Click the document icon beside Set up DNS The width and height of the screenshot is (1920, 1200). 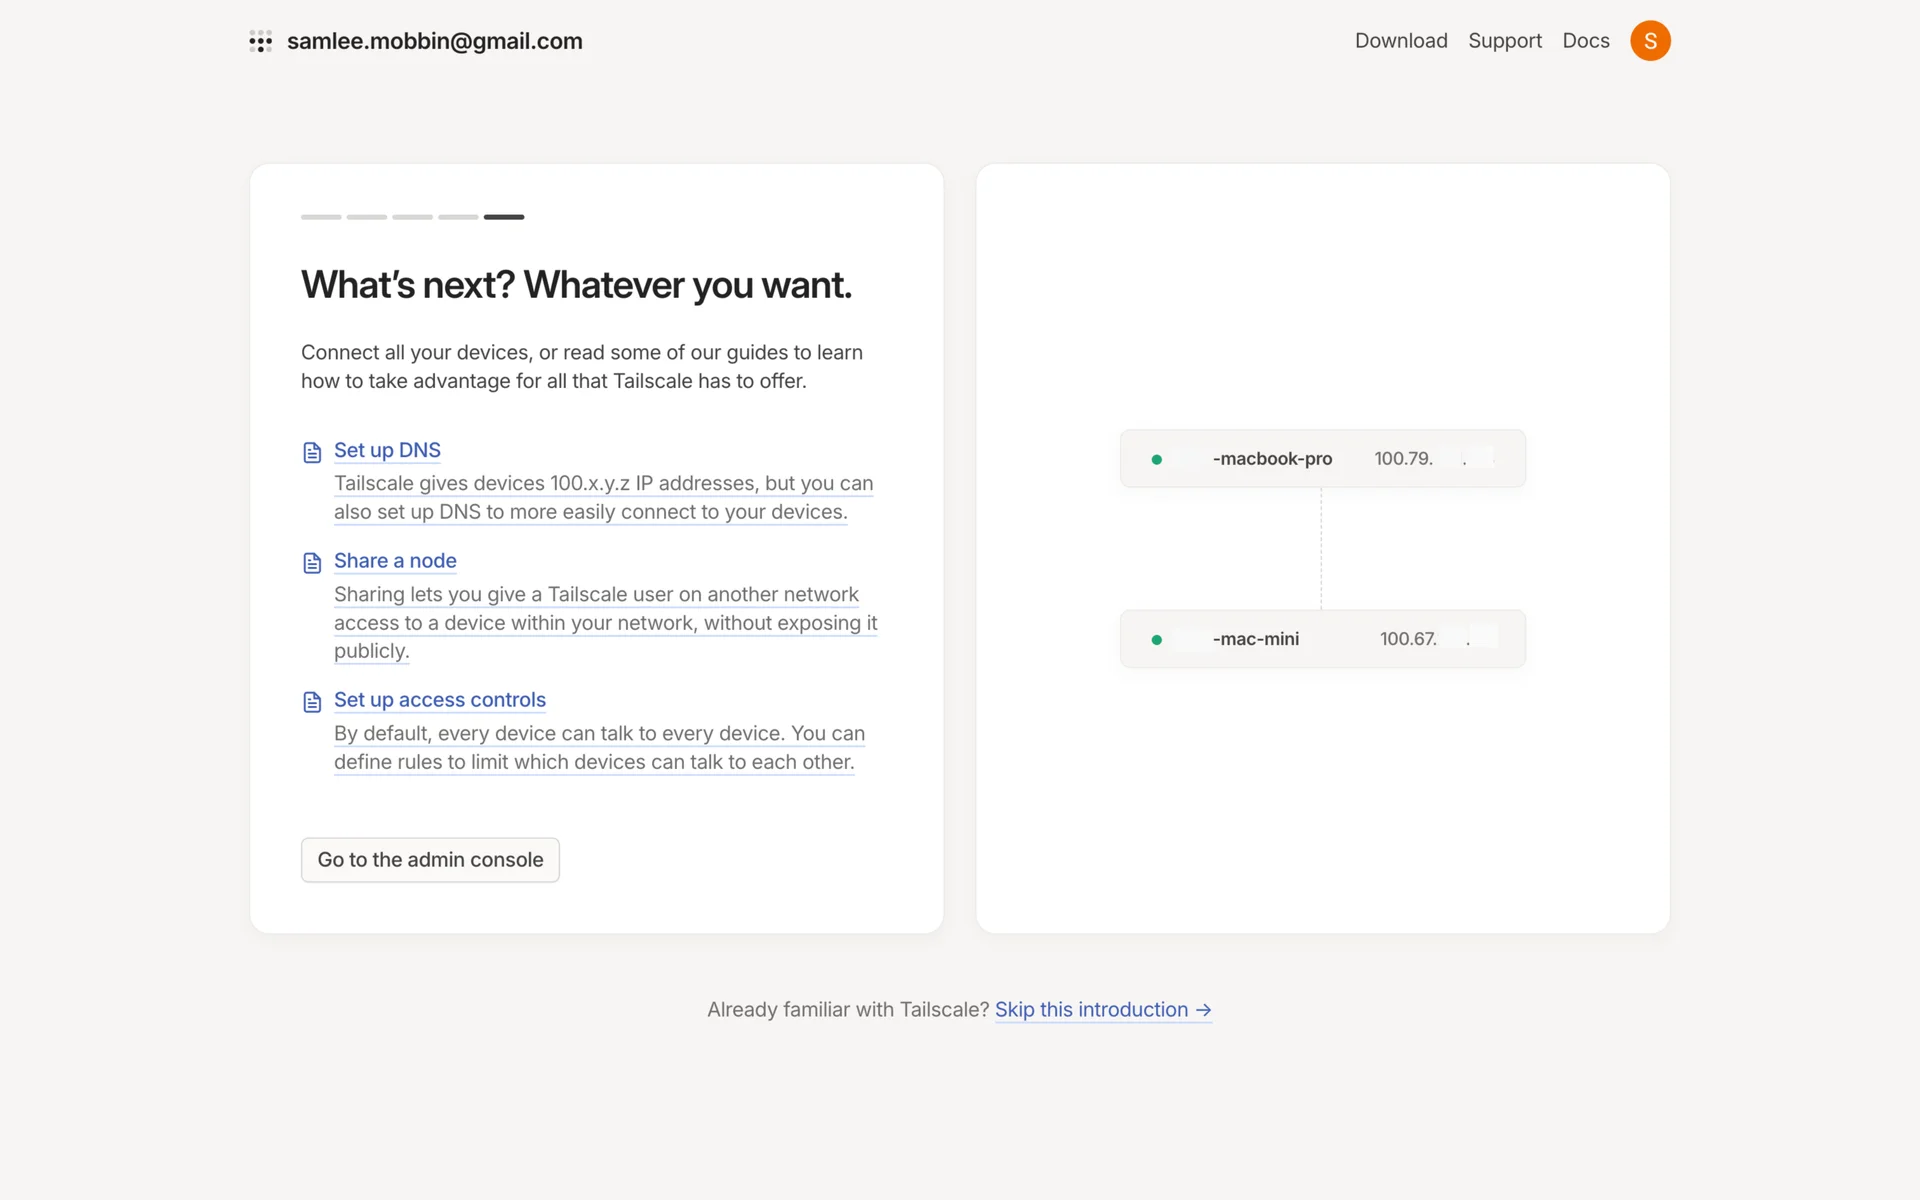(312, 452)
